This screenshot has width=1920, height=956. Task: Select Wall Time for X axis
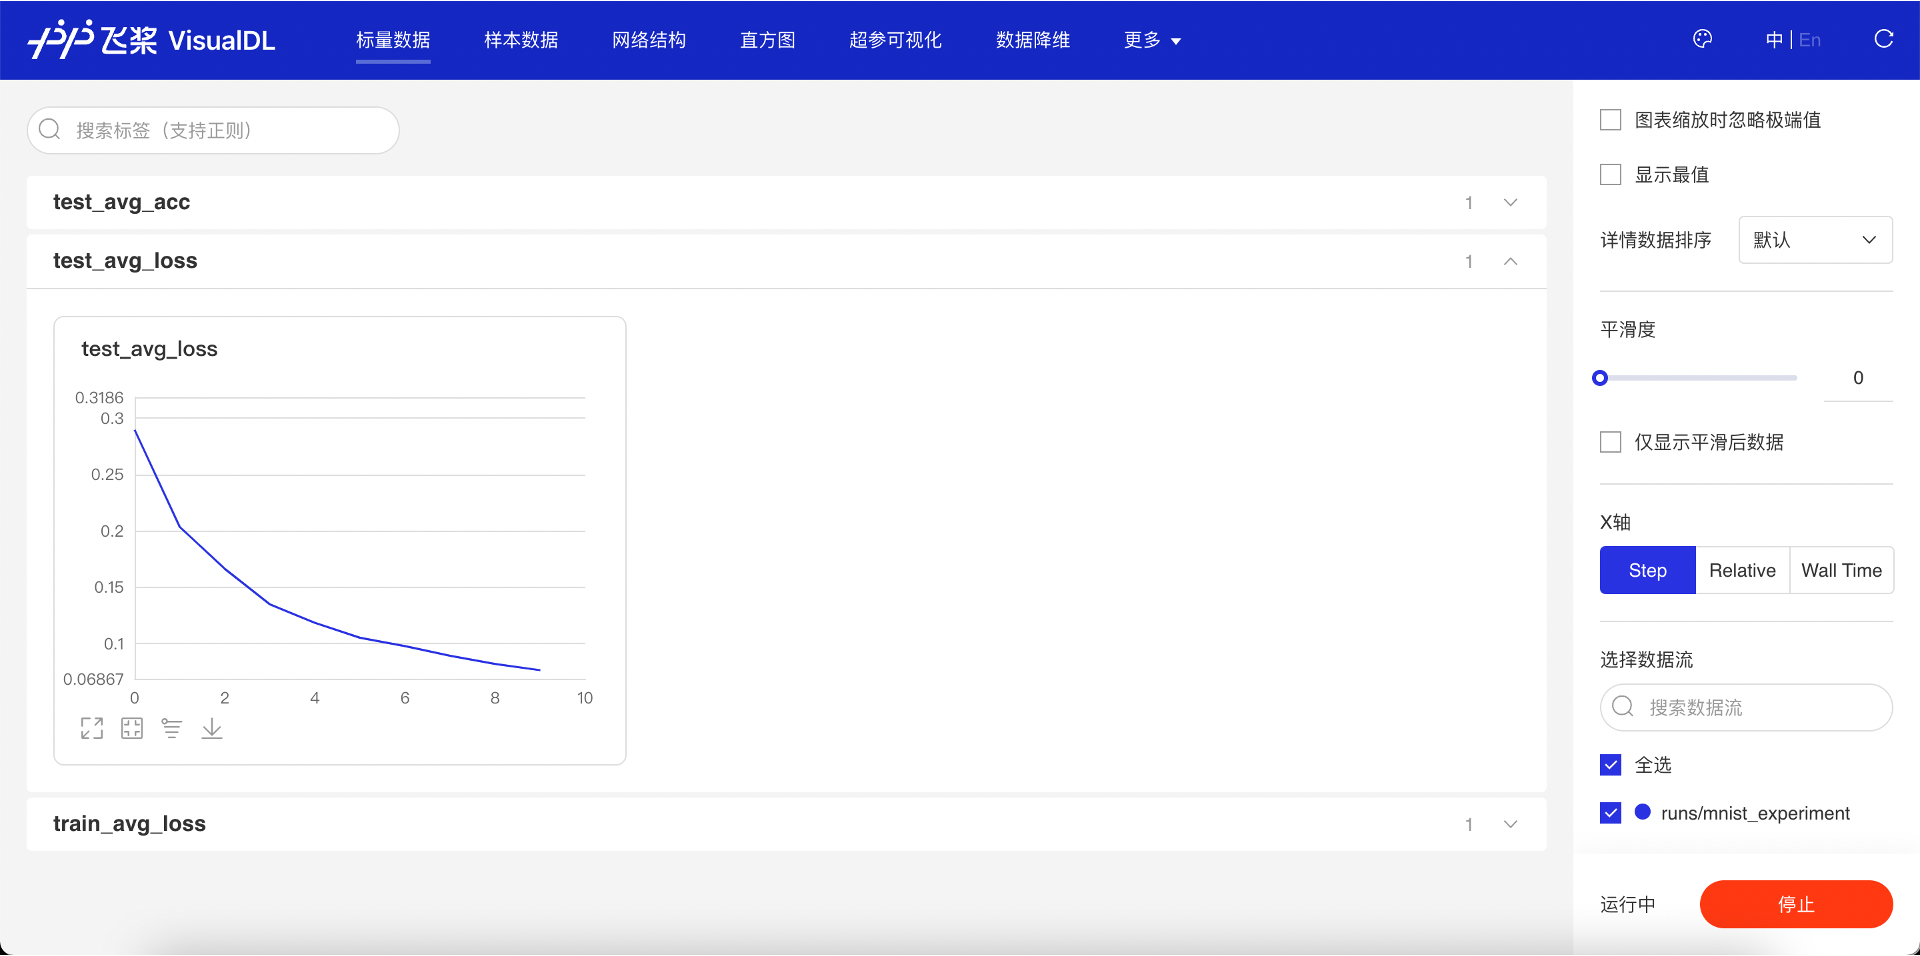pyautogui.click(x=1841, y=571)
